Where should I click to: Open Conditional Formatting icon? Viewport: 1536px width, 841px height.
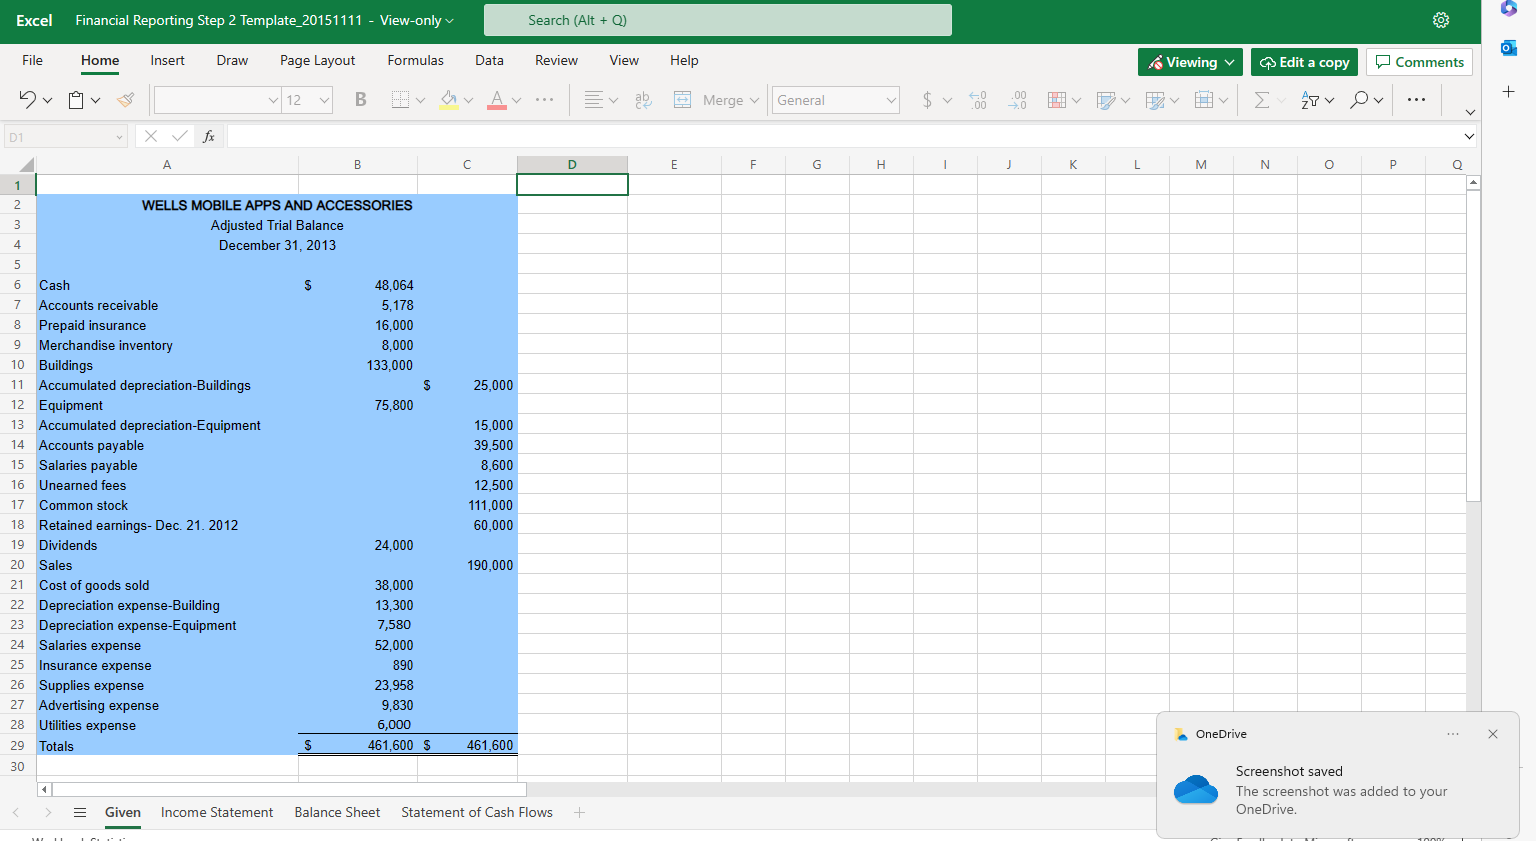pyautogui.click(x=1056, y=99)
